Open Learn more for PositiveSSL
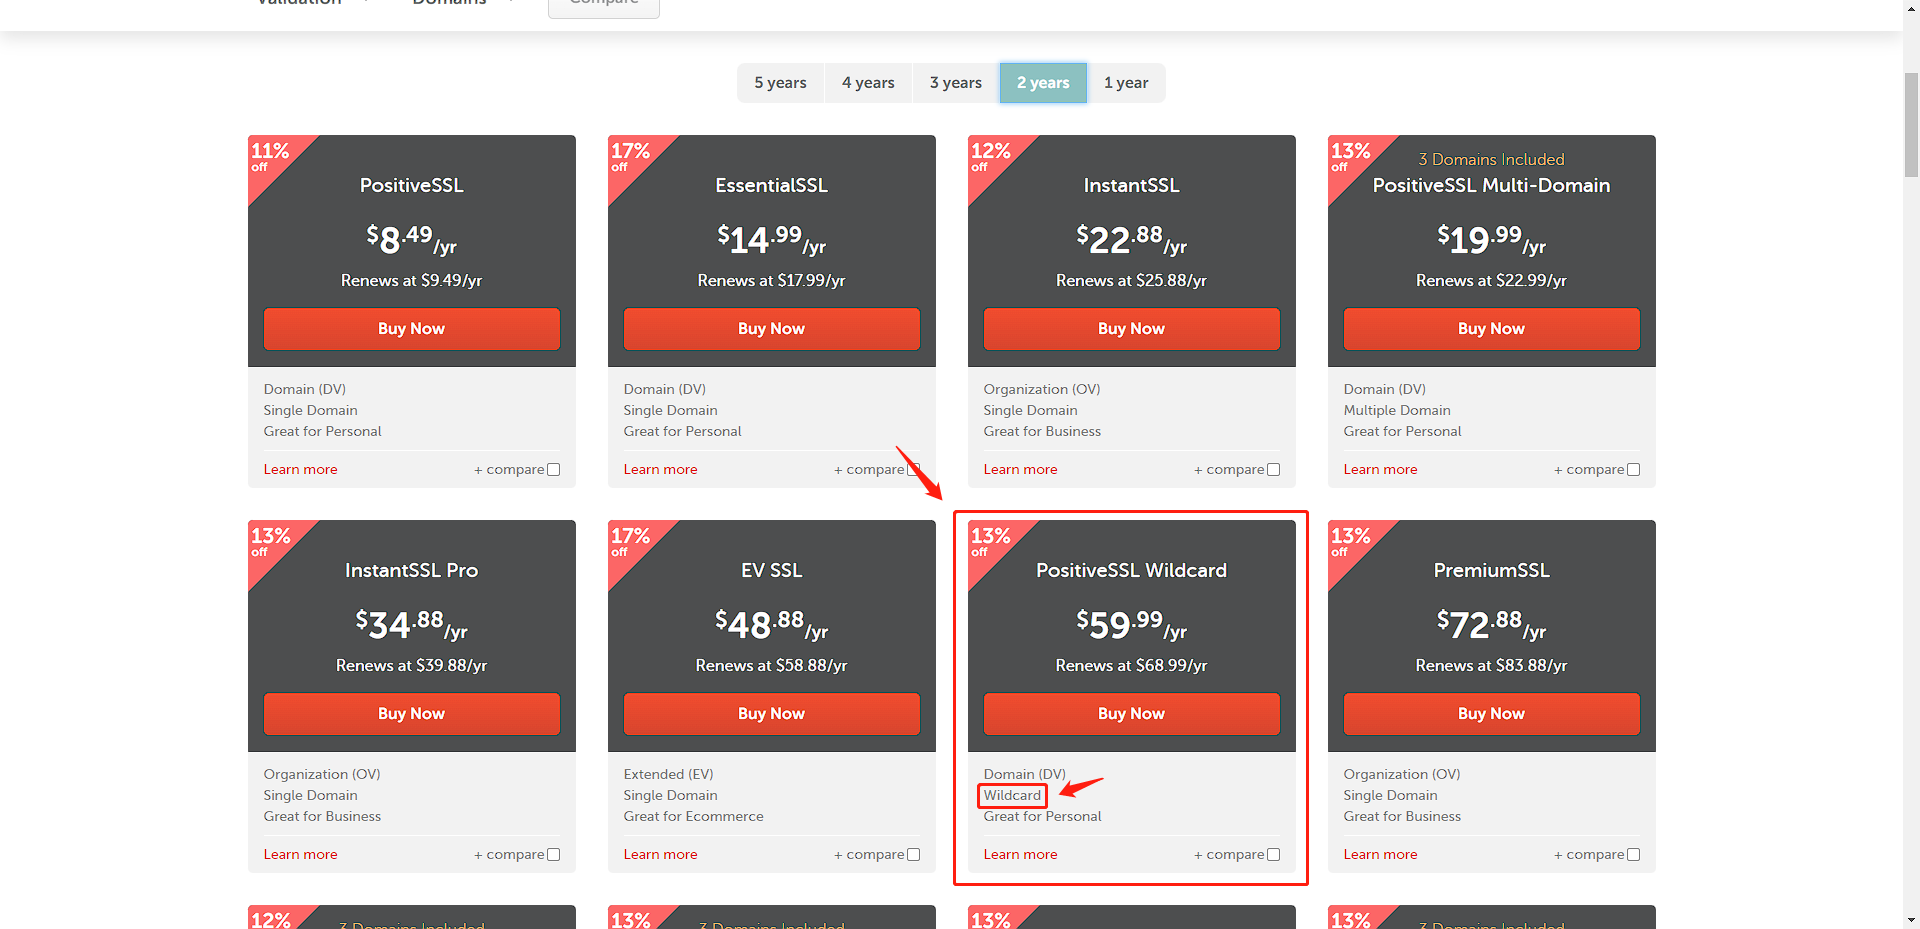1920x929 pixels. 301,470
